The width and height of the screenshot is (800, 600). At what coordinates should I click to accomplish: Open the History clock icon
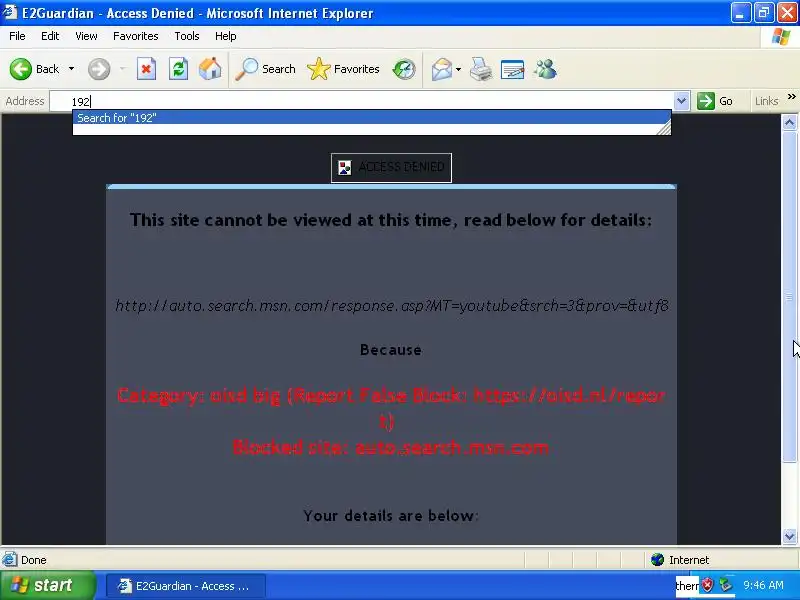(404, 69)
